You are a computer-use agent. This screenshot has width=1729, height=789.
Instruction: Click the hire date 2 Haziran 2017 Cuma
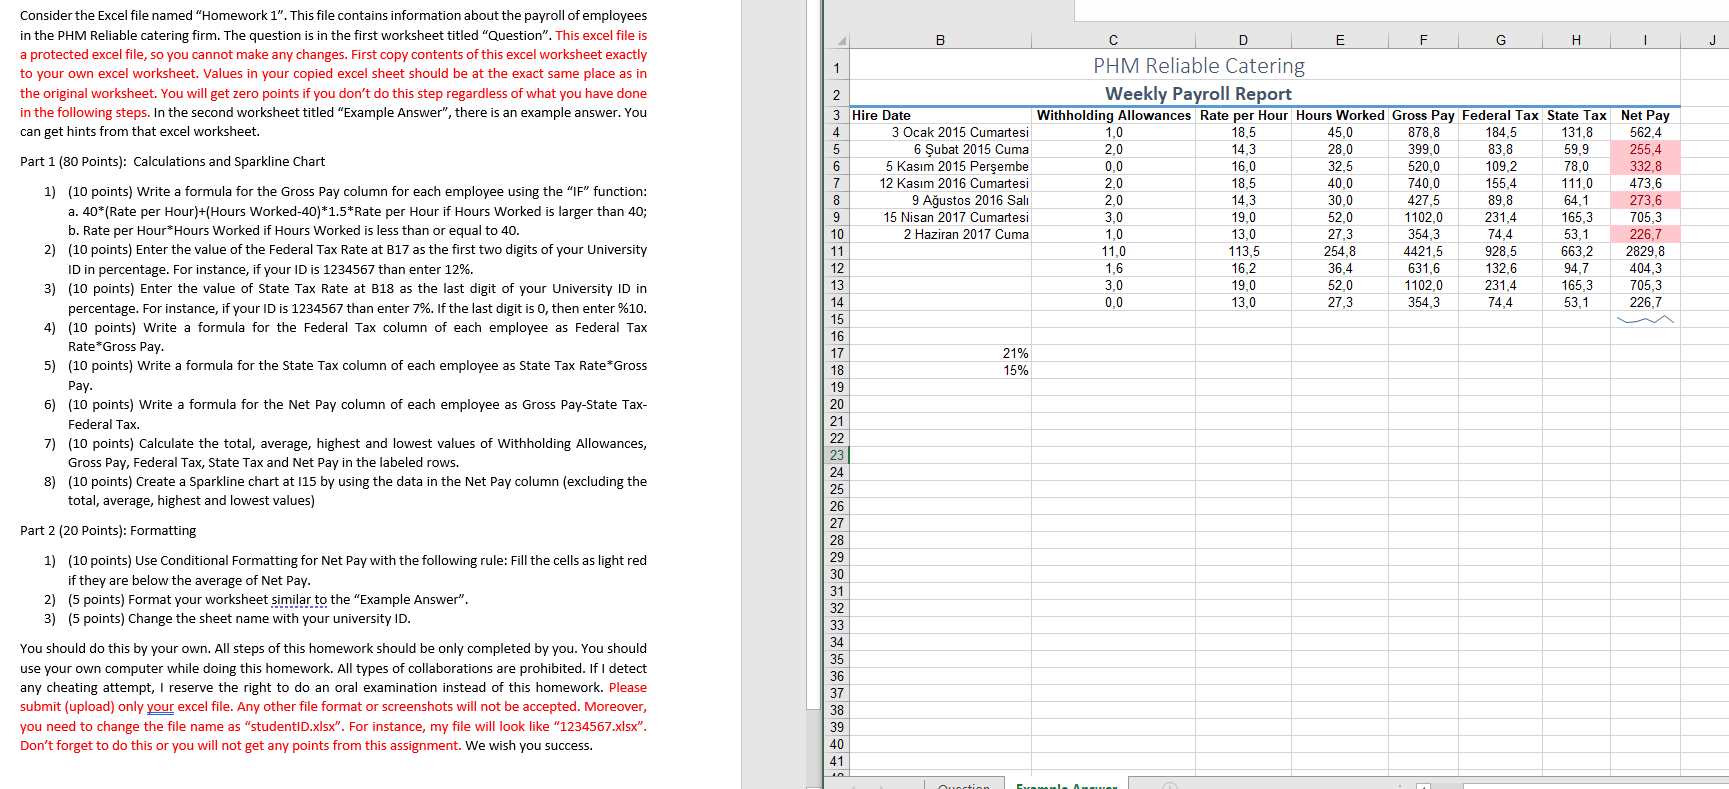pos(940,234)
